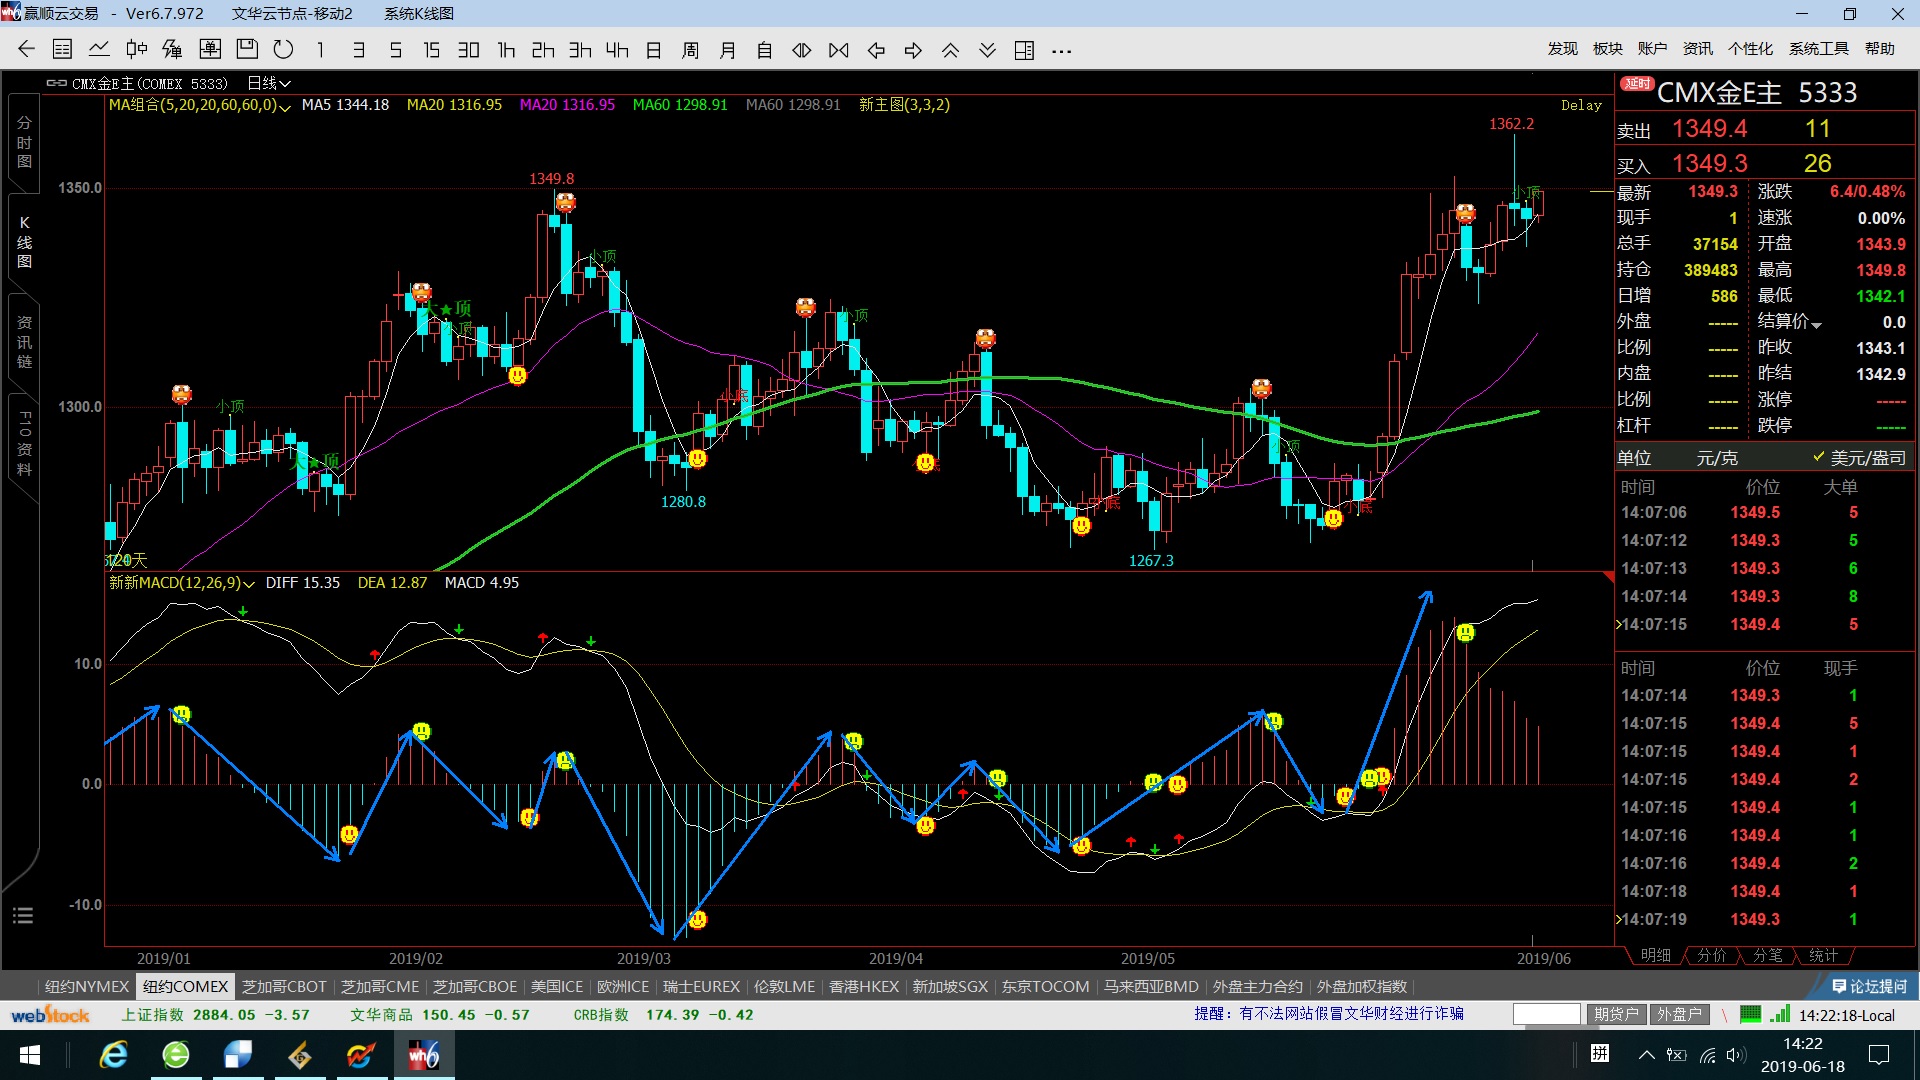Switch to 芝加哥CBOT exchange tab
Image resolution: width=1920 pixels, height=1080 pixels.
point(284,987)
